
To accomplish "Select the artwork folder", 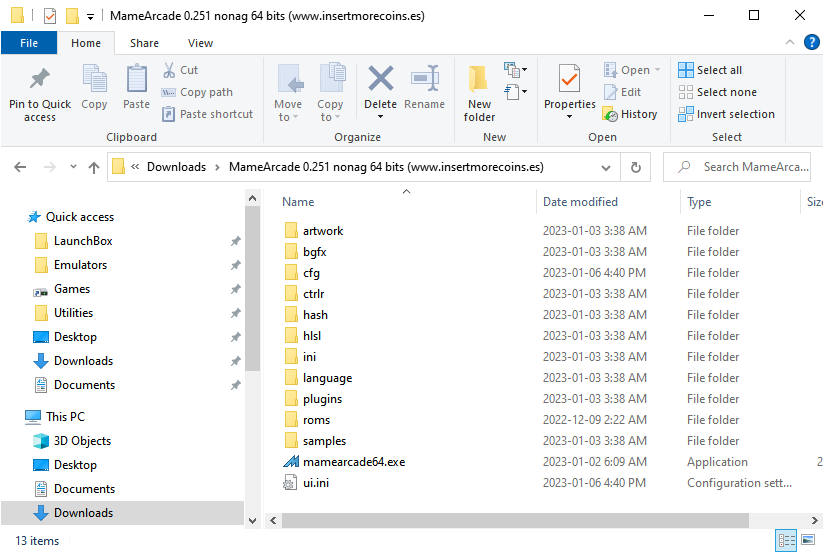I will click(x=314, y=231).
